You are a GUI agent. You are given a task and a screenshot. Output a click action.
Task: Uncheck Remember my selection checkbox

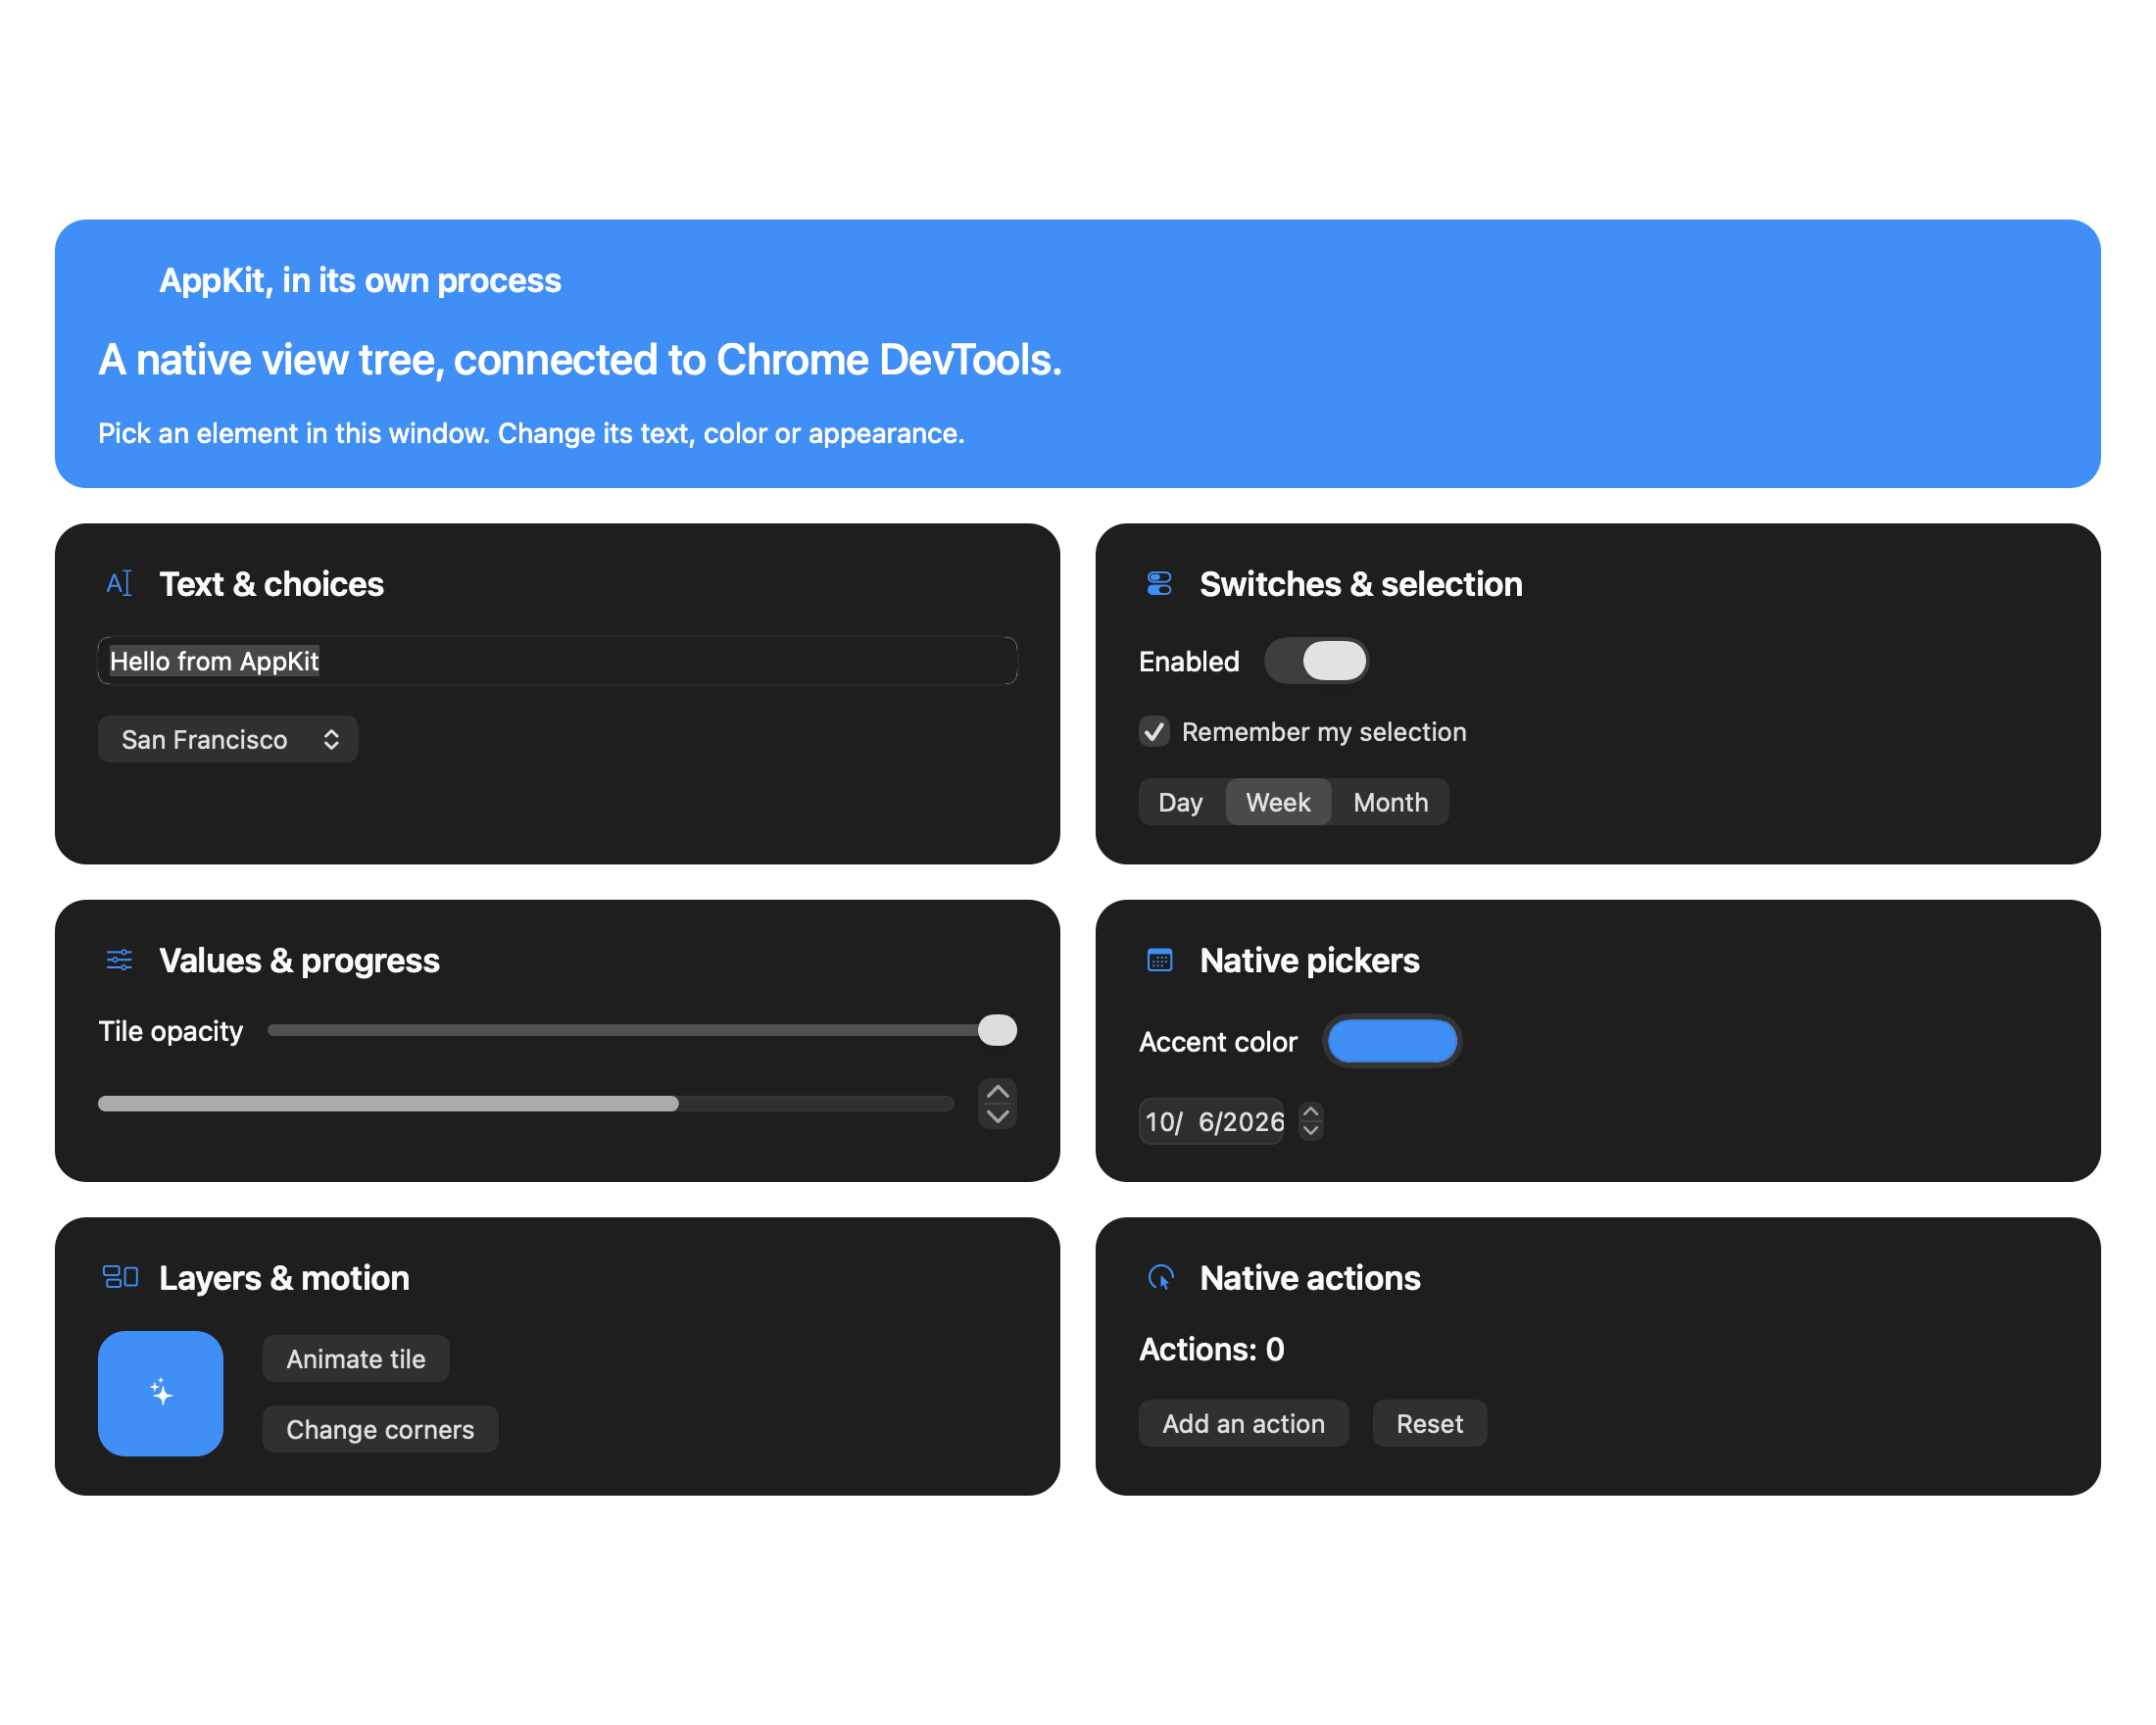1154,731
